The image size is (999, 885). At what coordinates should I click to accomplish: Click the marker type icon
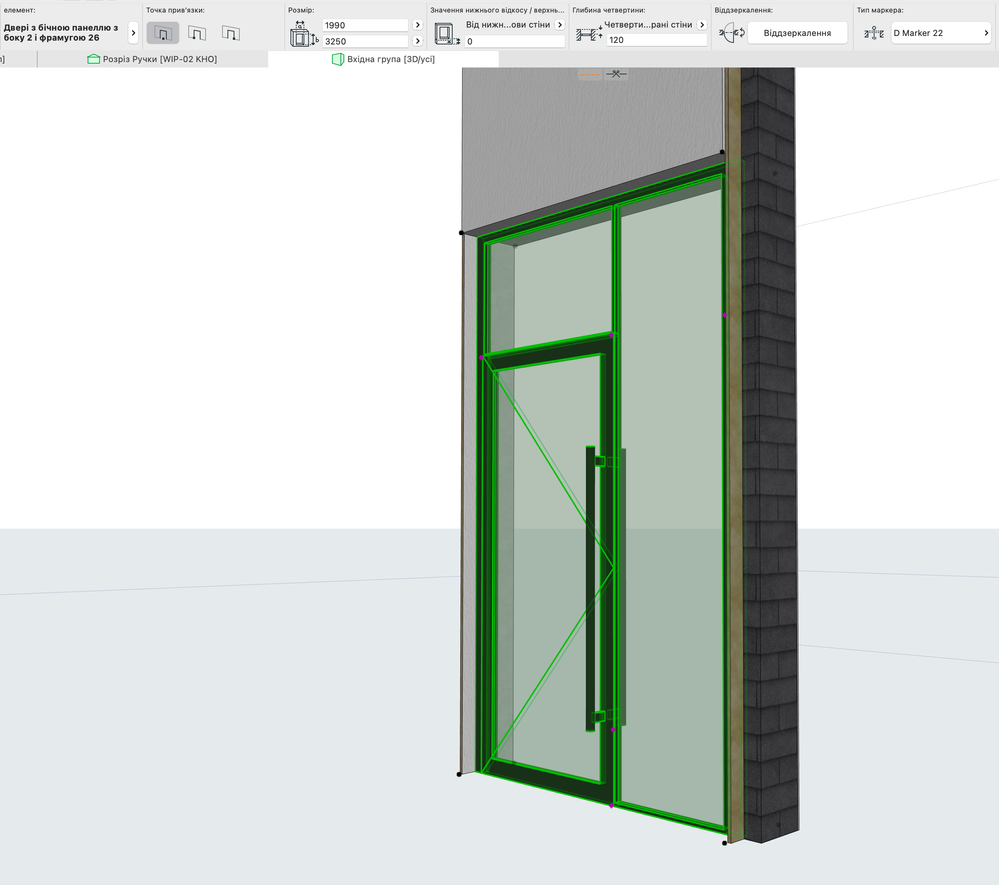874,33
